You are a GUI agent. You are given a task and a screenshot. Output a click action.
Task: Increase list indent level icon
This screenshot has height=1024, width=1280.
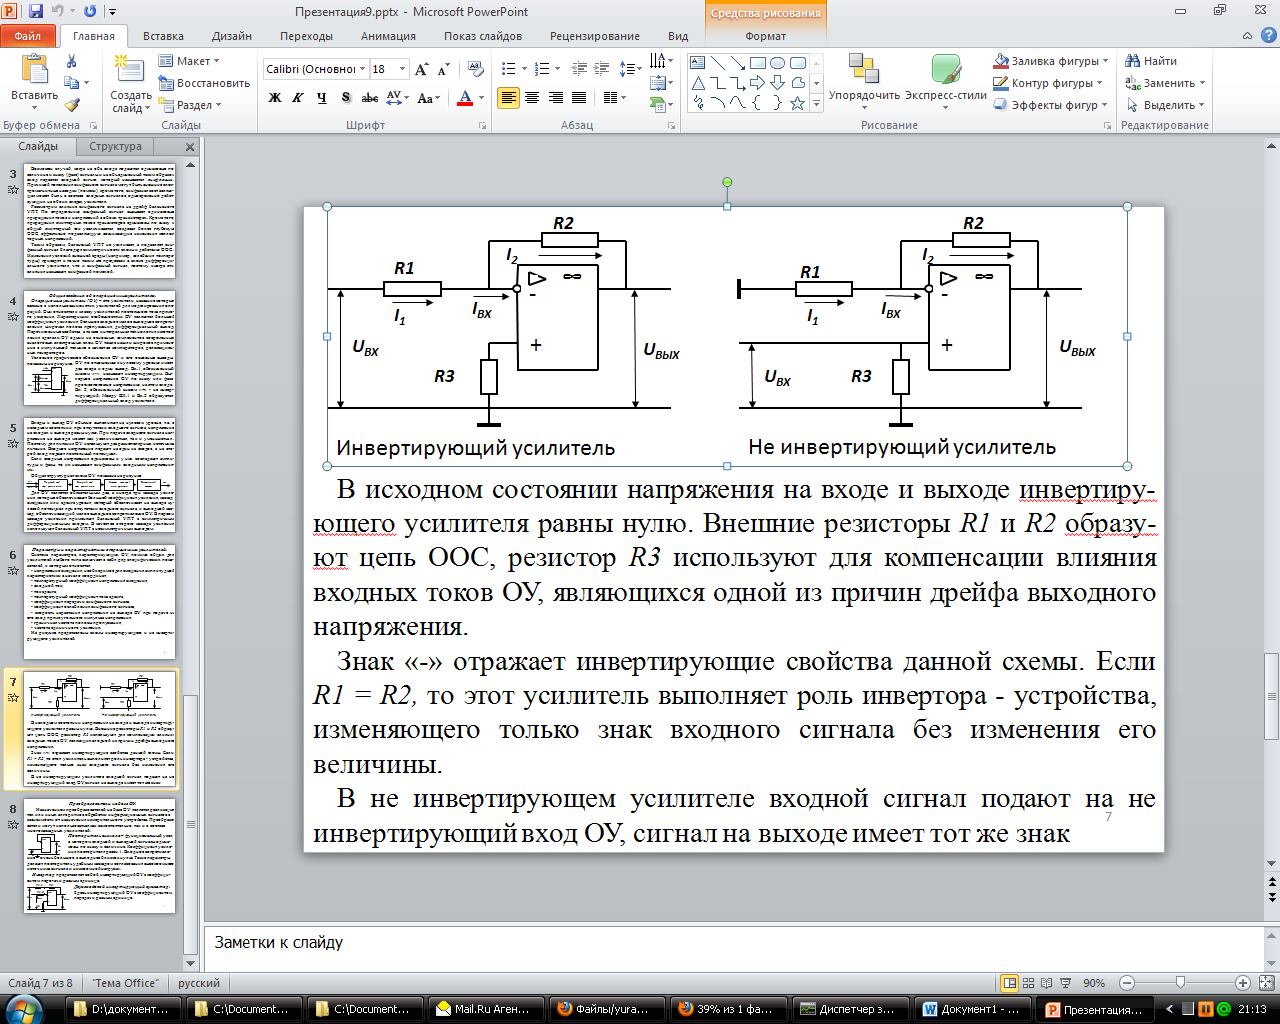(x=601, y=69)
